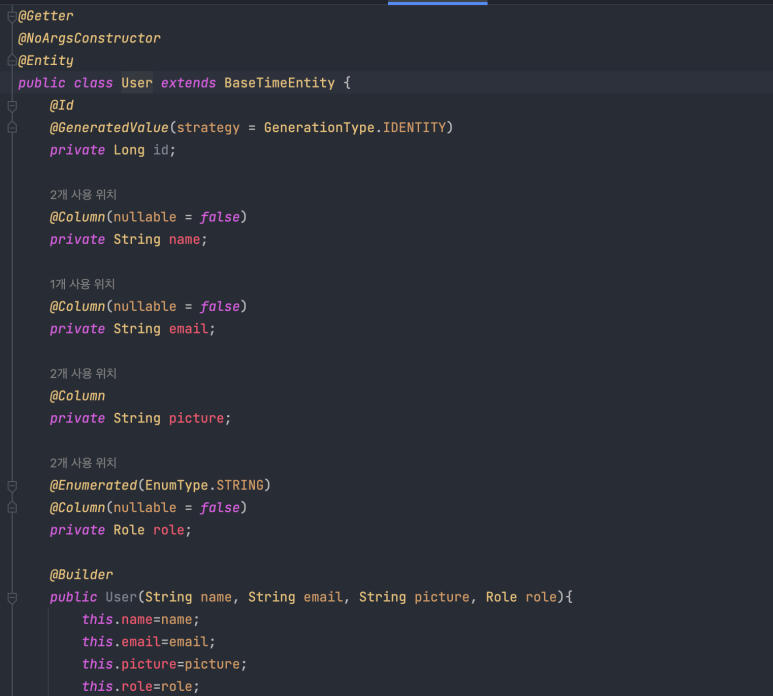Image resolution: width=773 pixels, height=696 pixels.
Task: Click the public keyword of class declaration
Action: [x=41, y=83]
